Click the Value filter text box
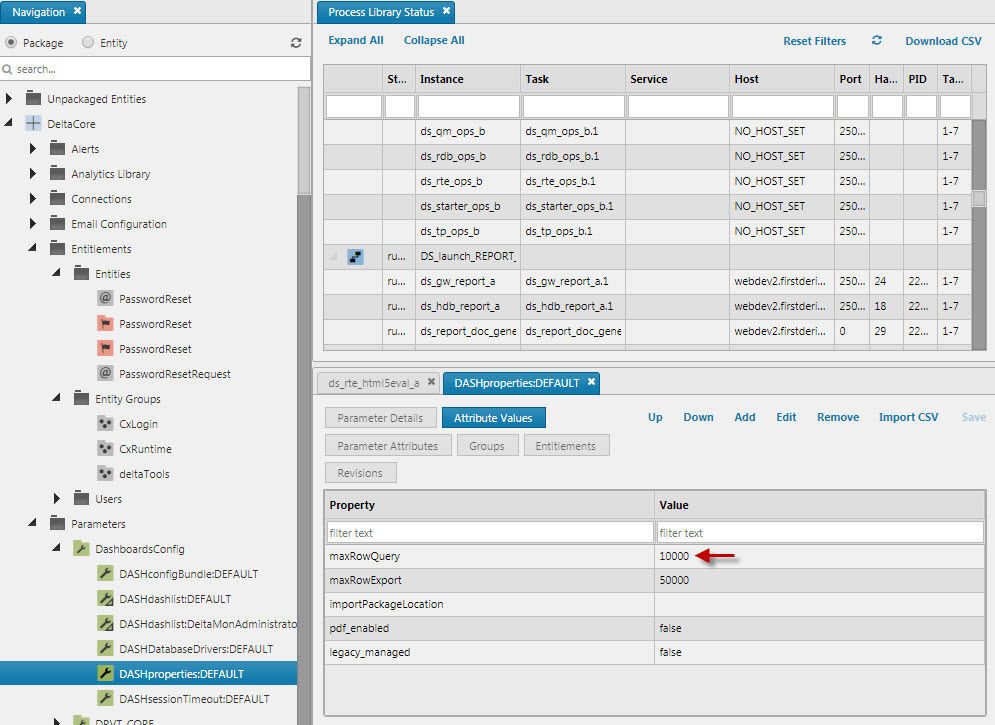The width and height of the screenshot is (995, 725). point(820,532)
